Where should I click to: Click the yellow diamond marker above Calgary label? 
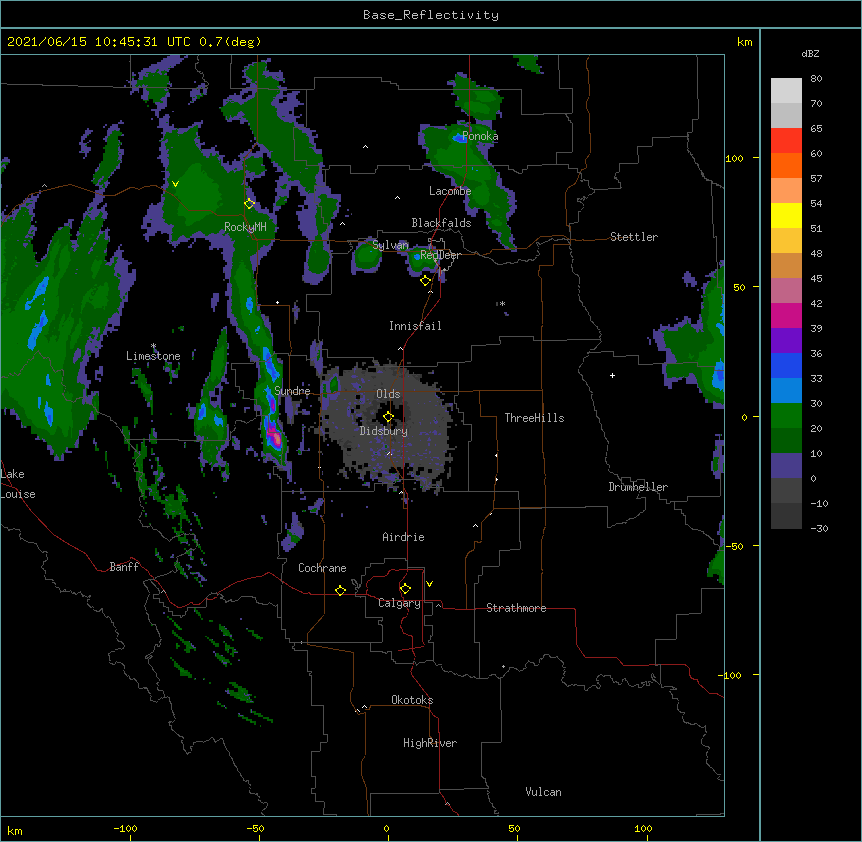click(x=405, y=589)
